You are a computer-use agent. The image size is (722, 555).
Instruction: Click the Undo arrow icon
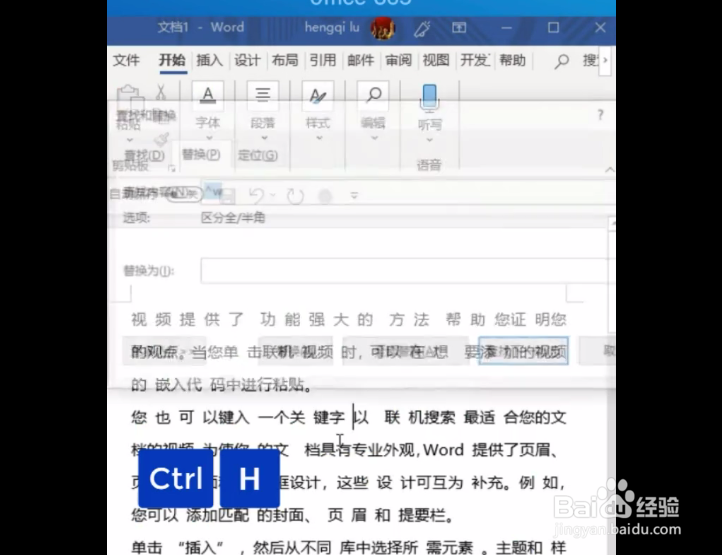[x=256, y=196]
